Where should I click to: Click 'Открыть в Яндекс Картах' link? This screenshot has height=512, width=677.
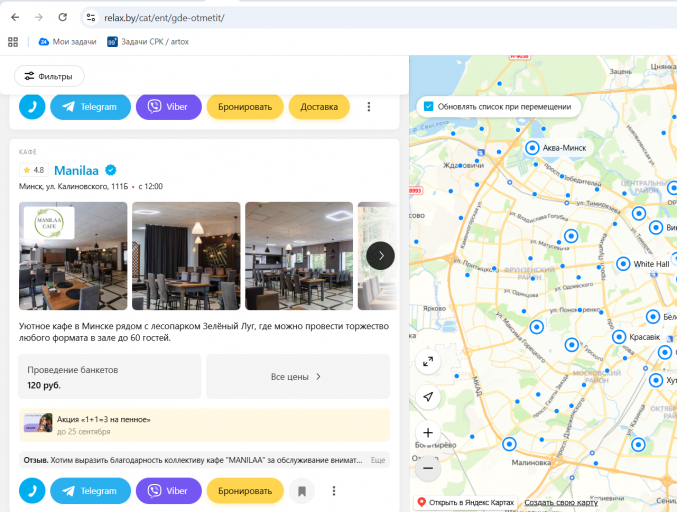click(466, 503)
